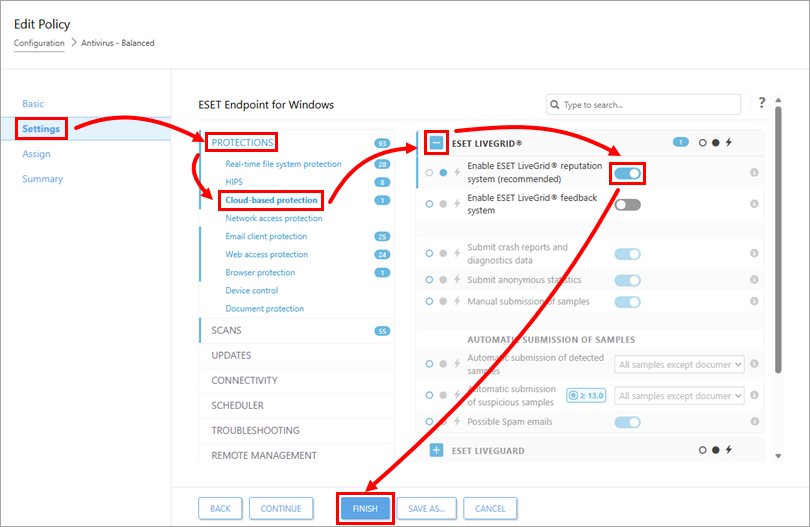810x527 pixels.
Task: Open info icon for Possible Spam emails
Action: 754,422
